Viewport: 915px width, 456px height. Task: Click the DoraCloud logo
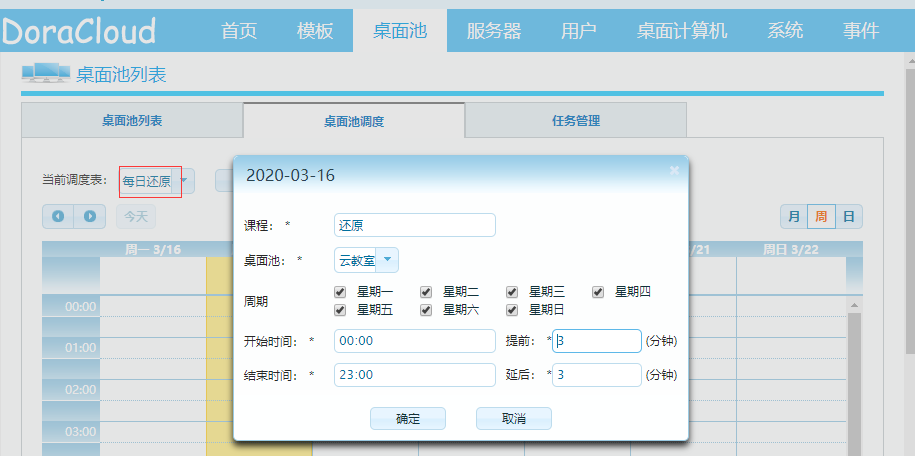[79, 31]
